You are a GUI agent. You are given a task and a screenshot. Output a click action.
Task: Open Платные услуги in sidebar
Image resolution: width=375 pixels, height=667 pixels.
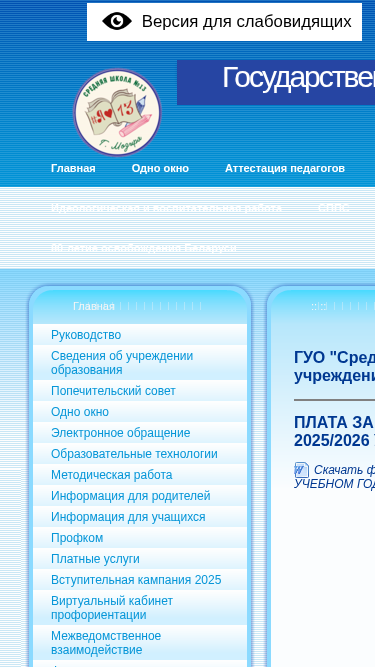tap(95, 559)
